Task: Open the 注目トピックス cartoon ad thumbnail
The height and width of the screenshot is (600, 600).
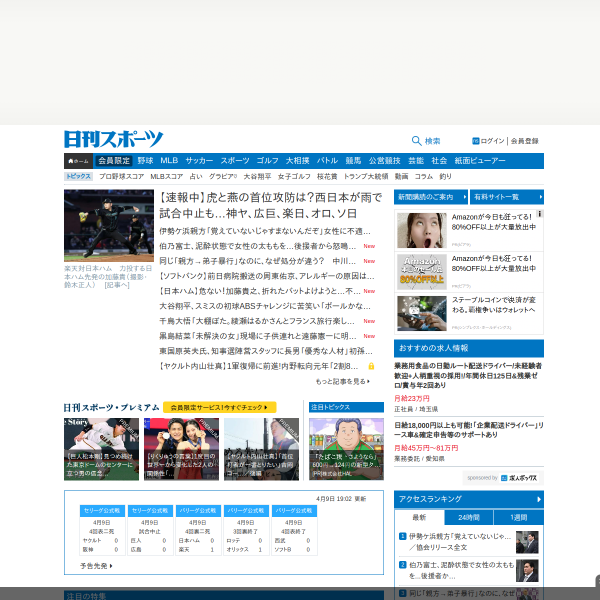Action: (x=346, y=449)
